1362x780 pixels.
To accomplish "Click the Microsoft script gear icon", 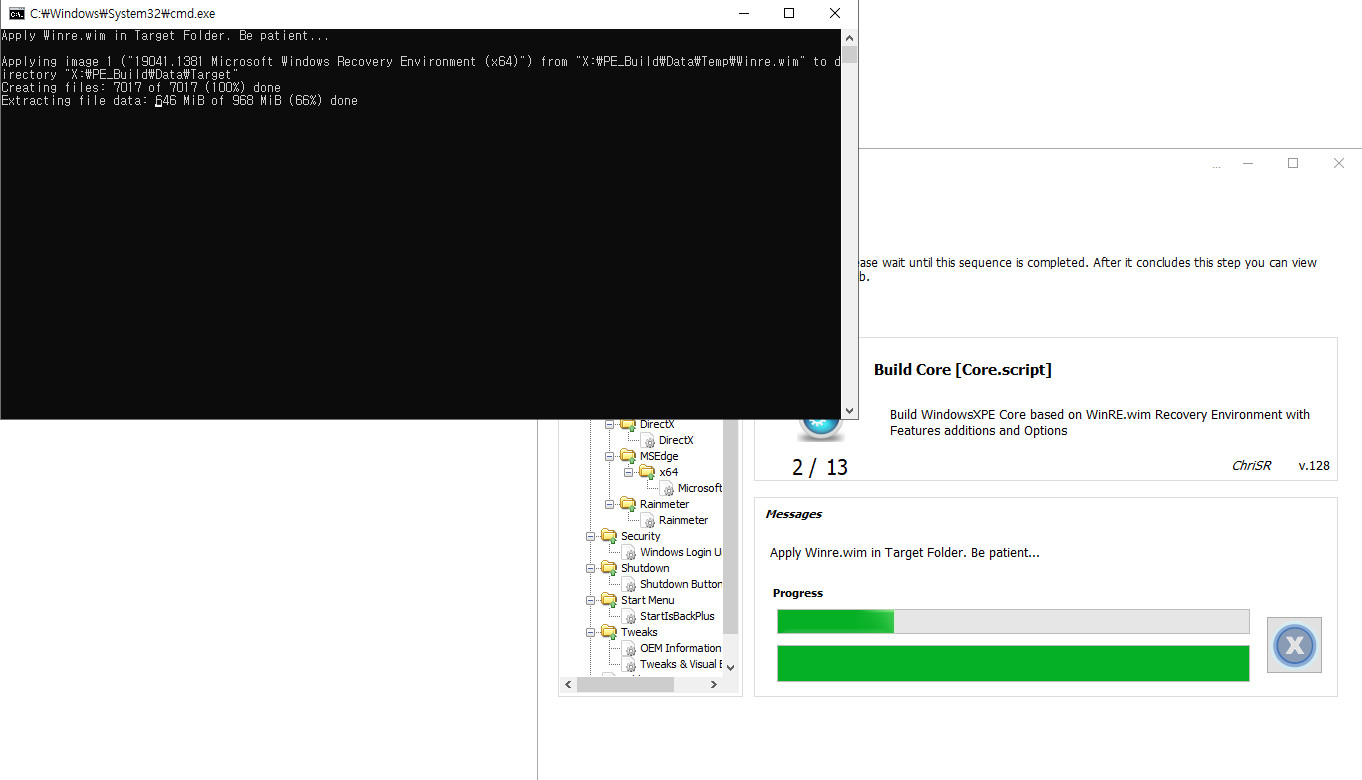I will pyautogui.click(x=668, y=489).
